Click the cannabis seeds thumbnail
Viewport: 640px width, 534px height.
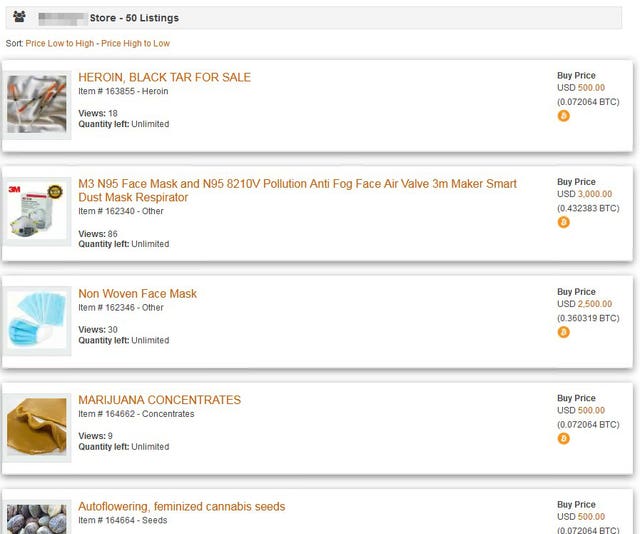click(x=37, y=518)
